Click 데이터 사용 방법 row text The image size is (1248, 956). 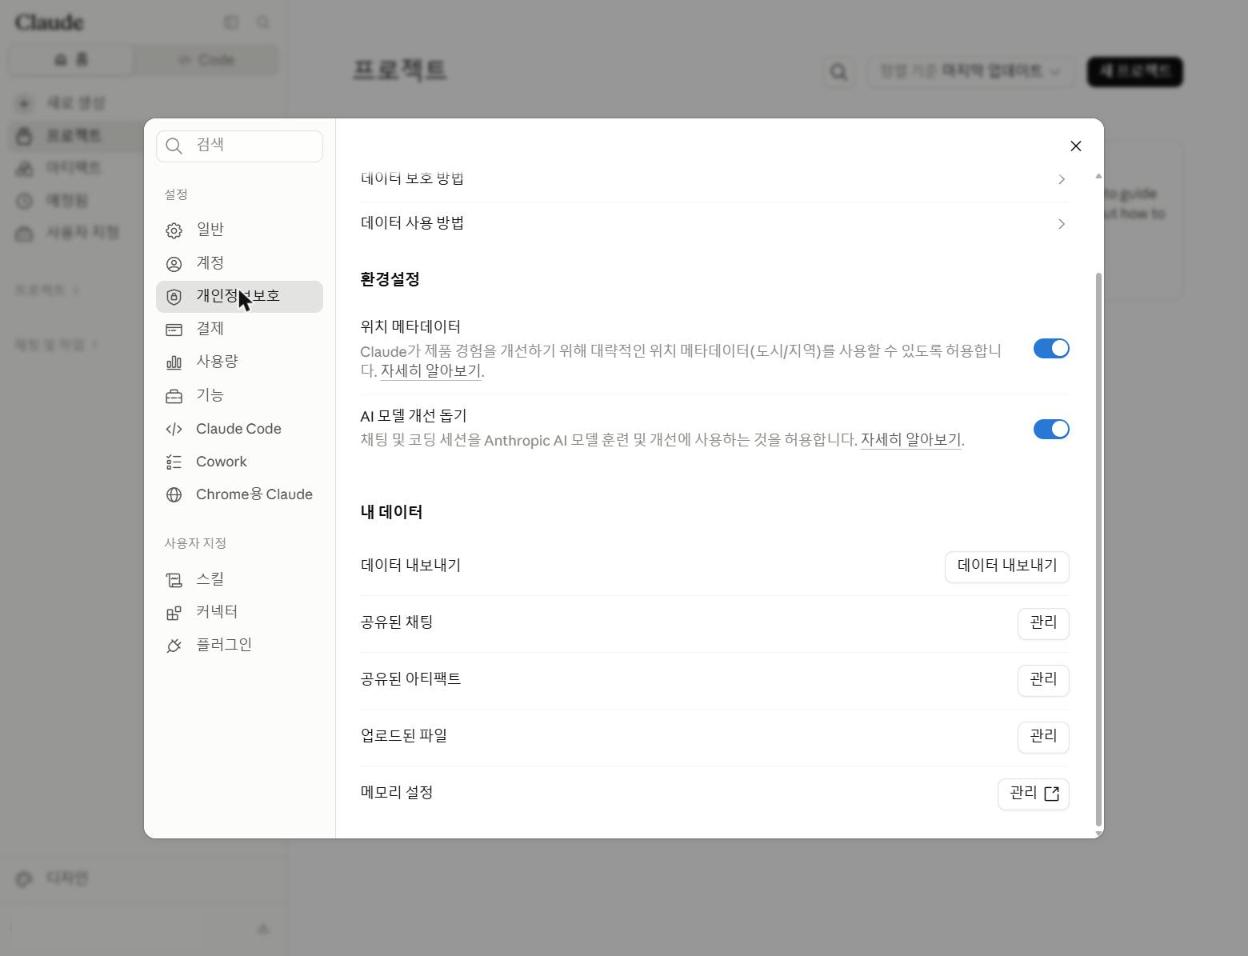coord(412,224)
